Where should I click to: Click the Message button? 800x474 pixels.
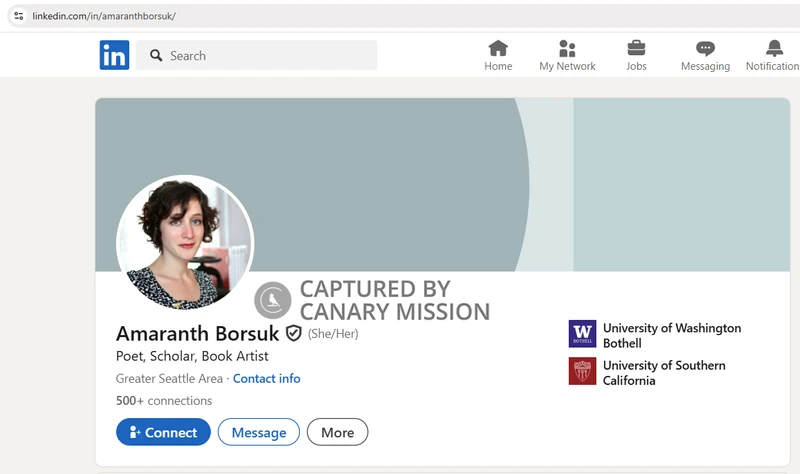tap(259, 432)
